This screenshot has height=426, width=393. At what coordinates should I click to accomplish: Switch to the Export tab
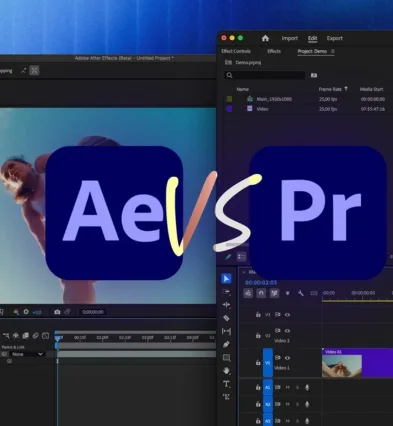(x=335, y=38)
